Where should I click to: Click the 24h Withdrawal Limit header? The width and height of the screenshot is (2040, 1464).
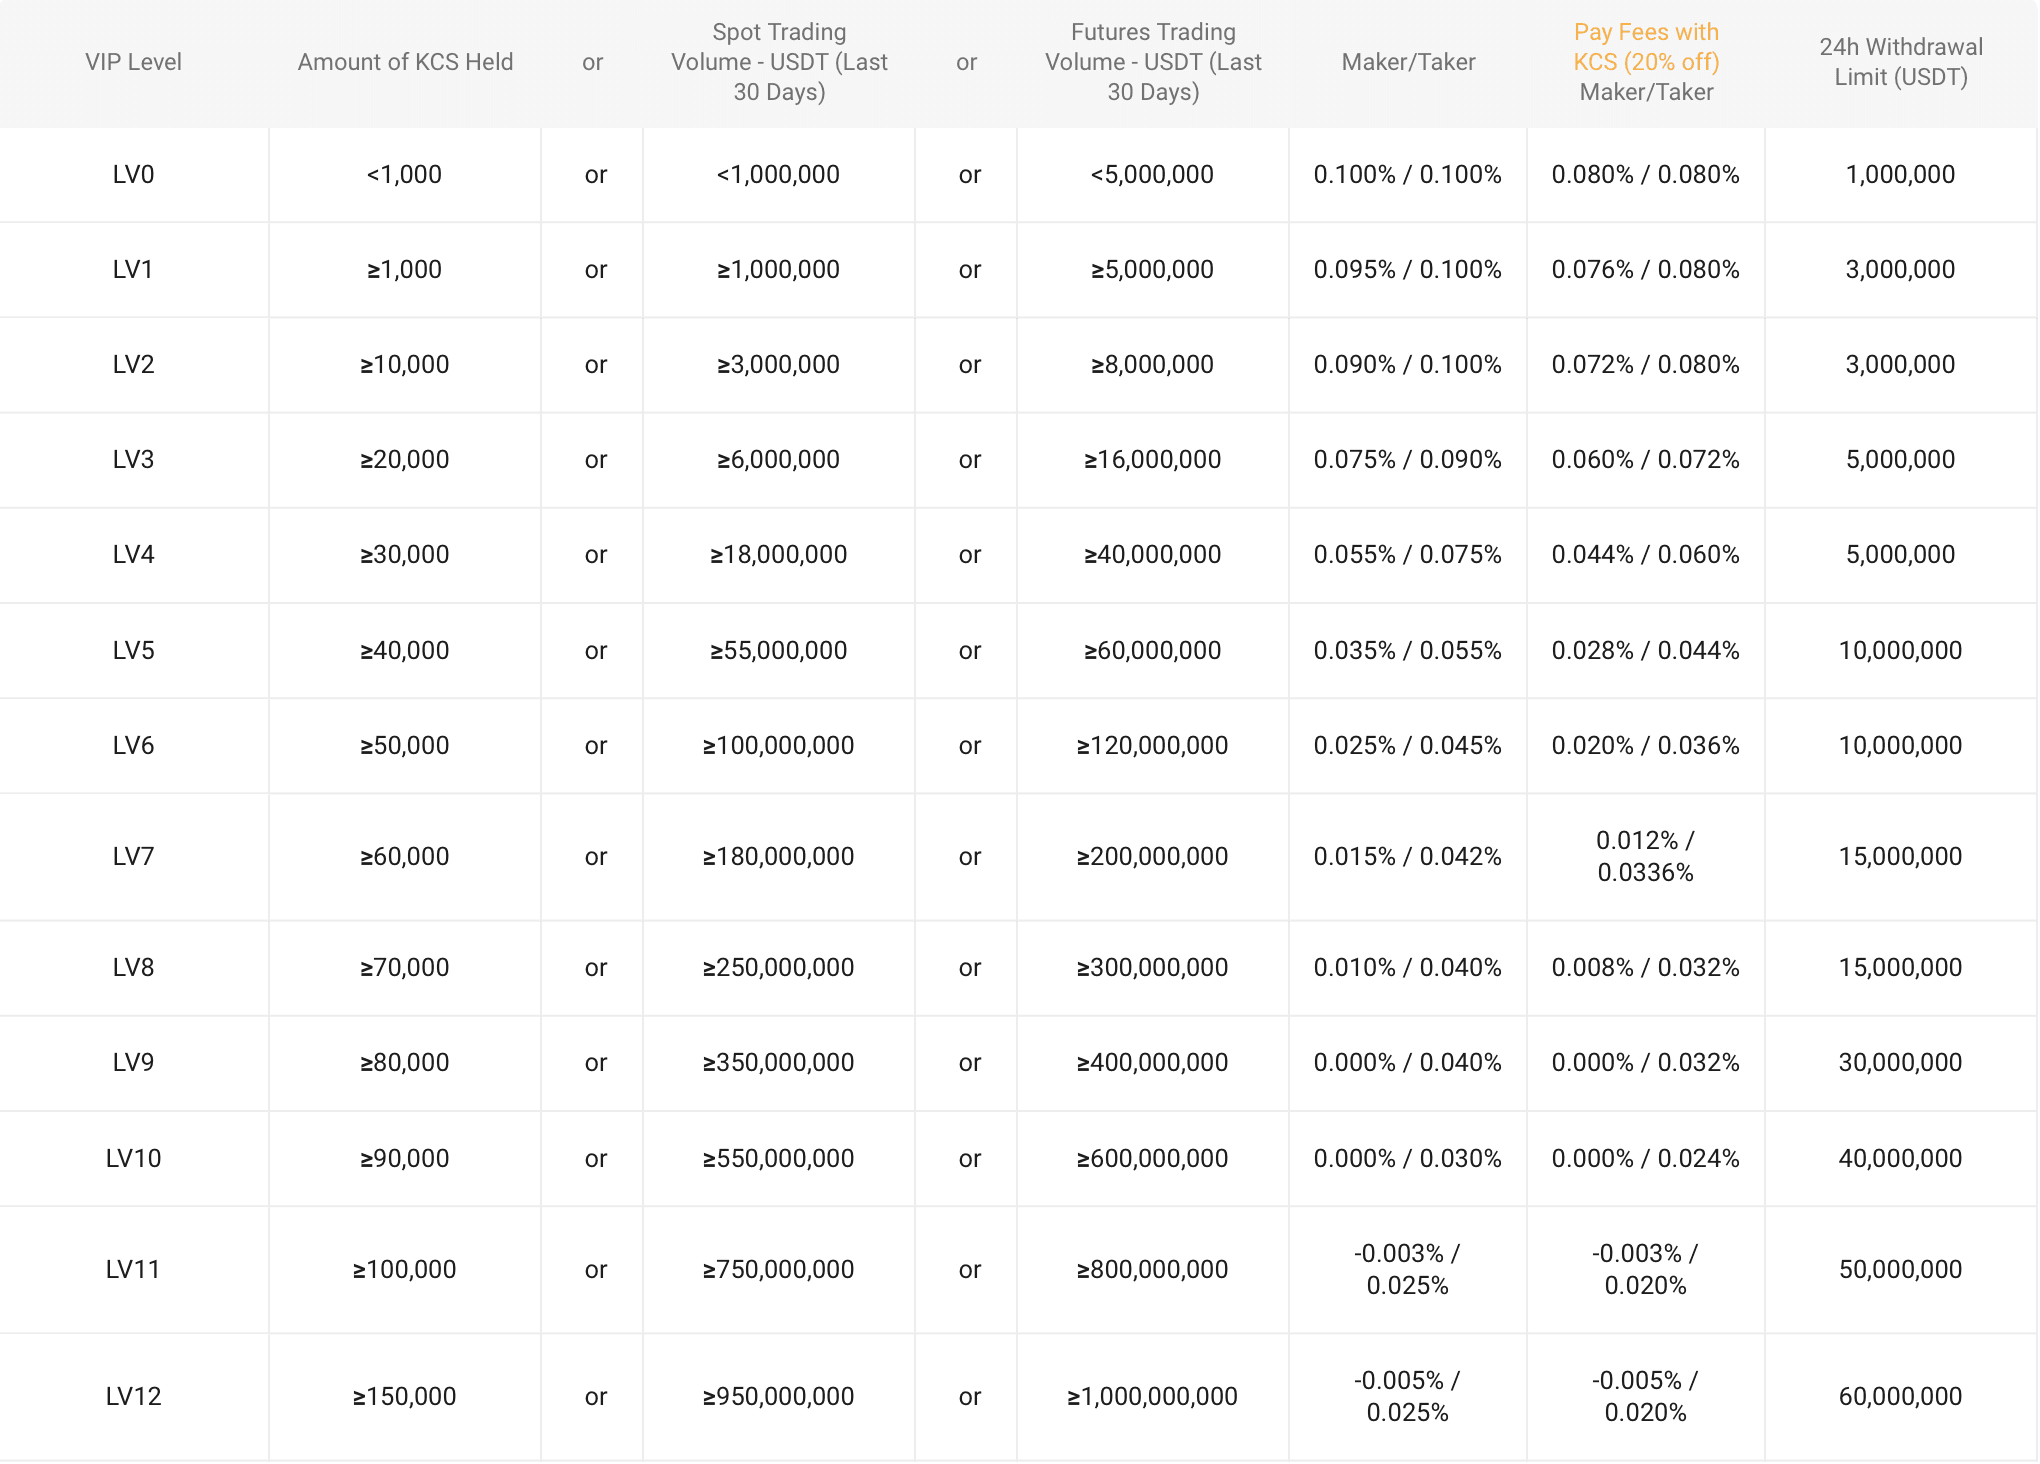coord(1900,62)
